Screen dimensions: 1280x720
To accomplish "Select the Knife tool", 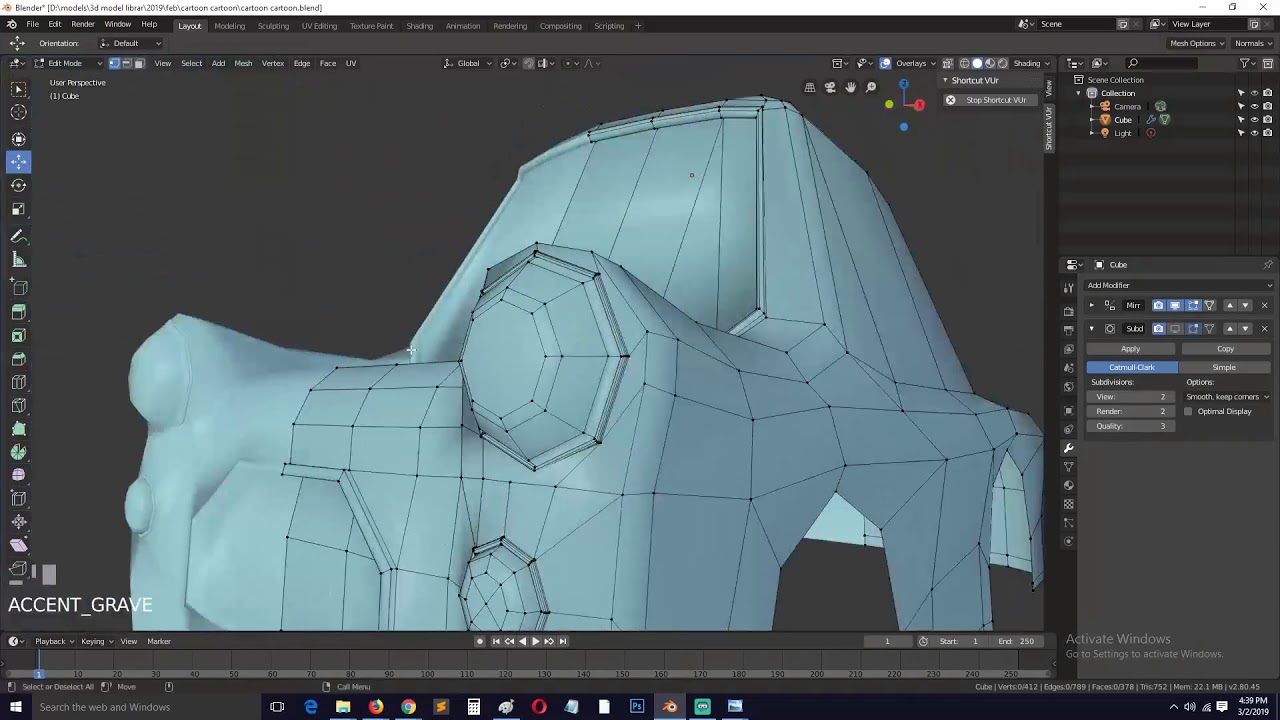I will [18, 405].
